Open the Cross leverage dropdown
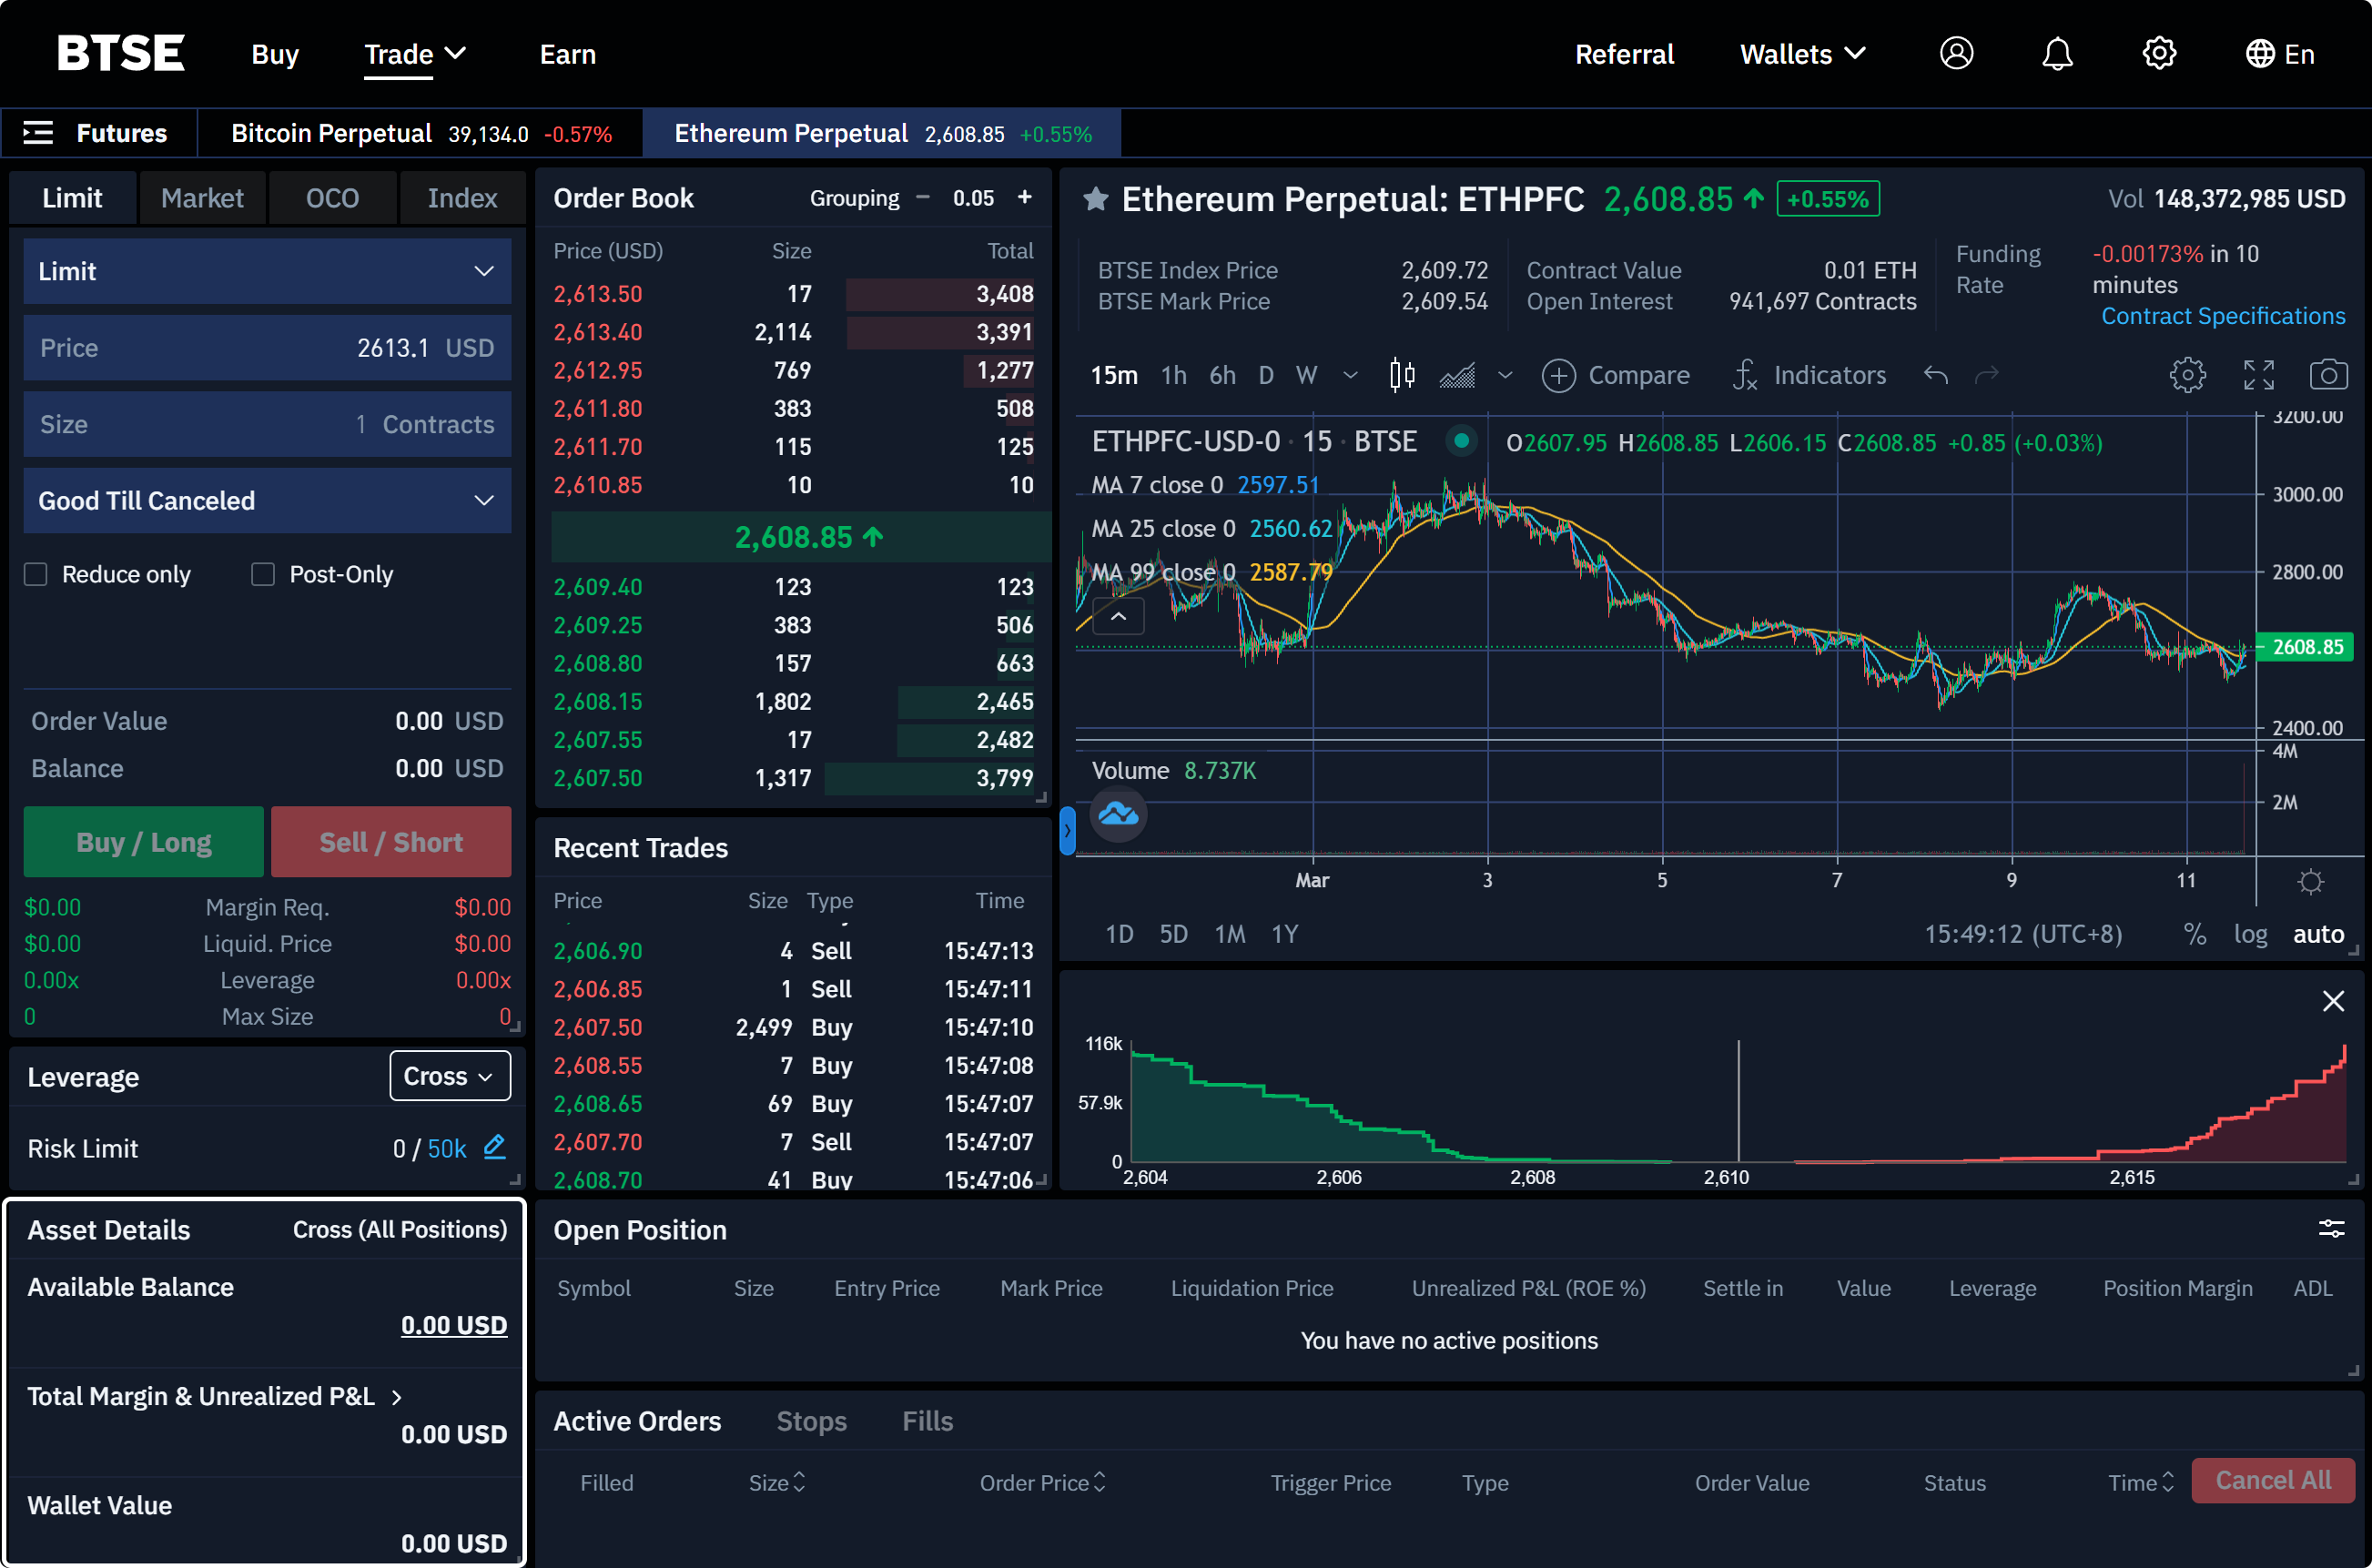2372x1568 pixels. point(449,1075)
